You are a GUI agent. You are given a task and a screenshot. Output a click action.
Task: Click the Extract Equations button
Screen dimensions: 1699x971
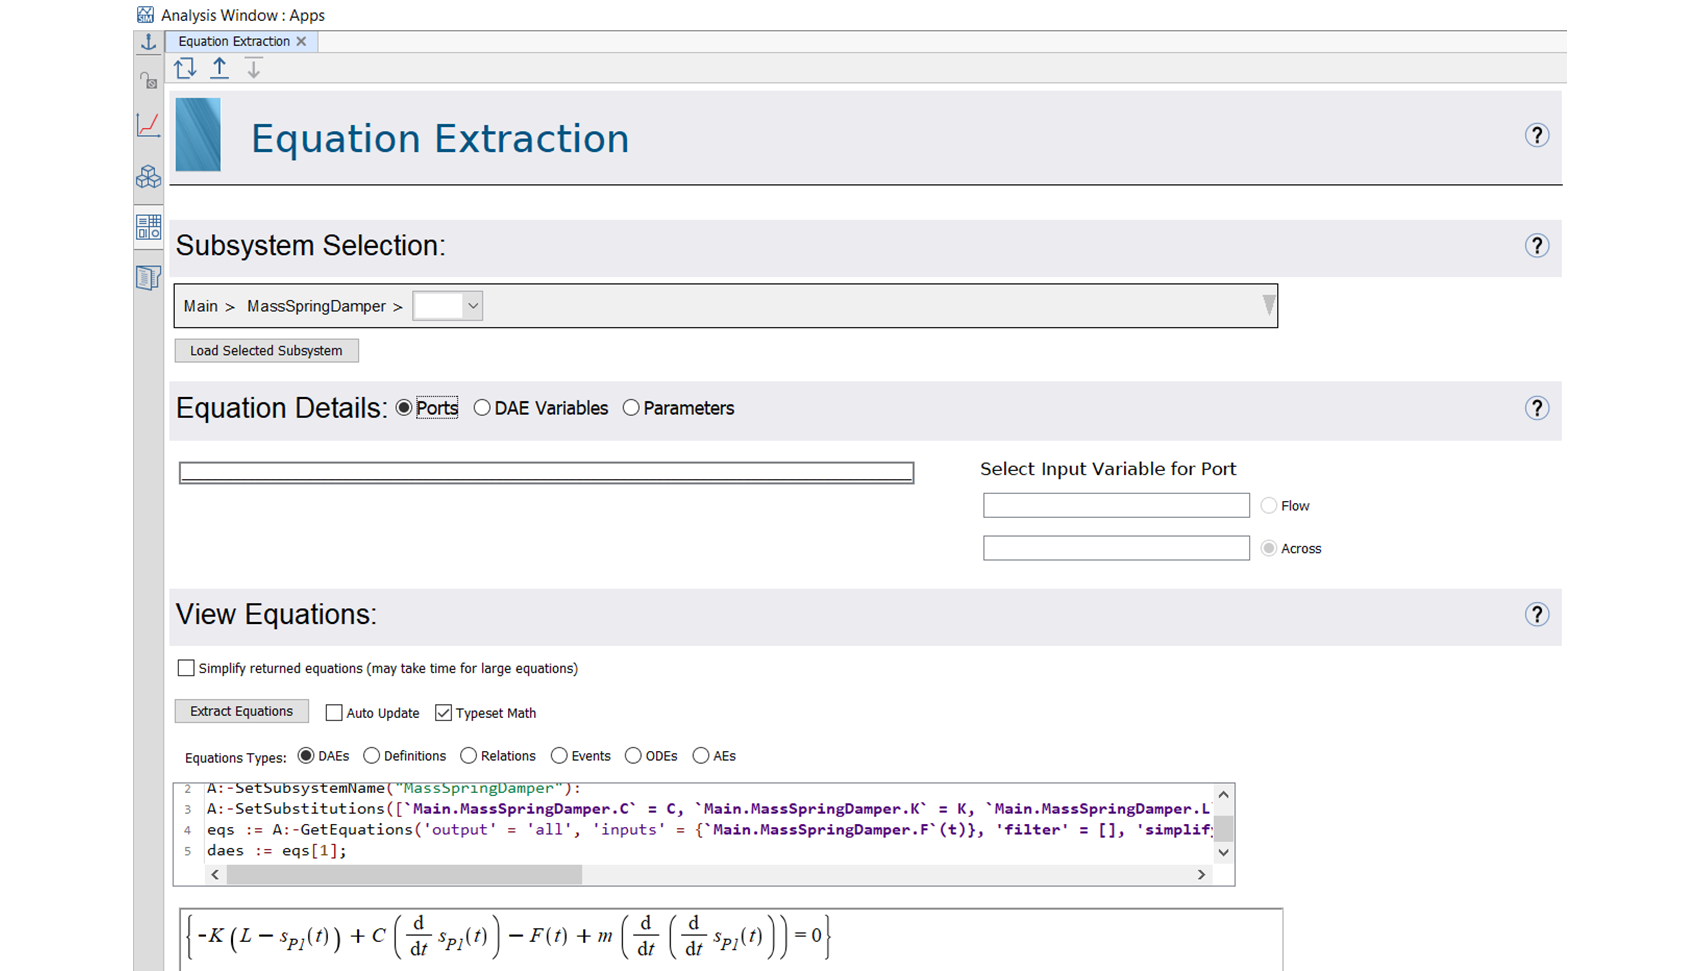(x=241, y=711)
